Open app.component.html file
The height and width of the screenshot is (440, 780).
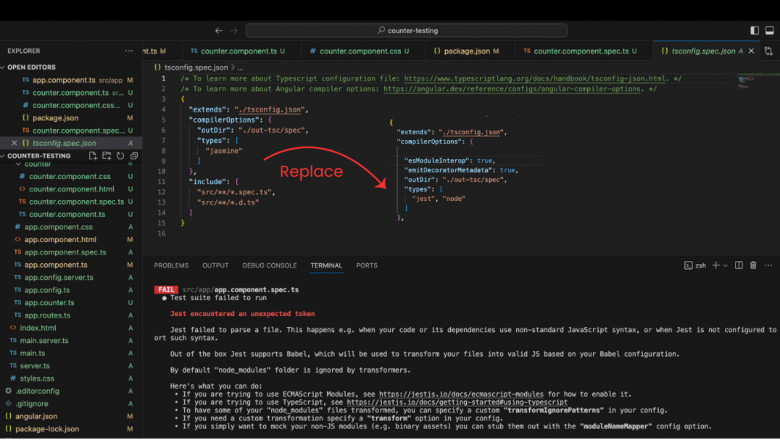click(60, 240)
